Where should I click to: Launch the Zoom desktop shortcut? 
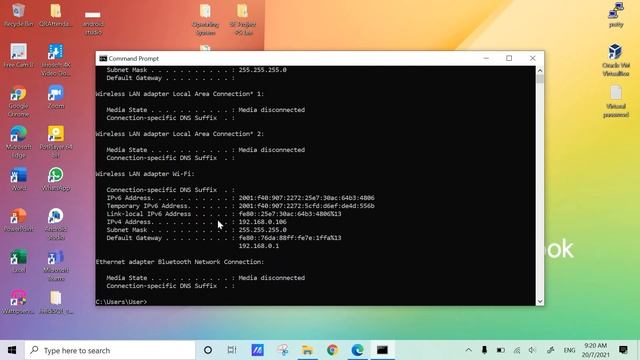(x=56, y=97)
